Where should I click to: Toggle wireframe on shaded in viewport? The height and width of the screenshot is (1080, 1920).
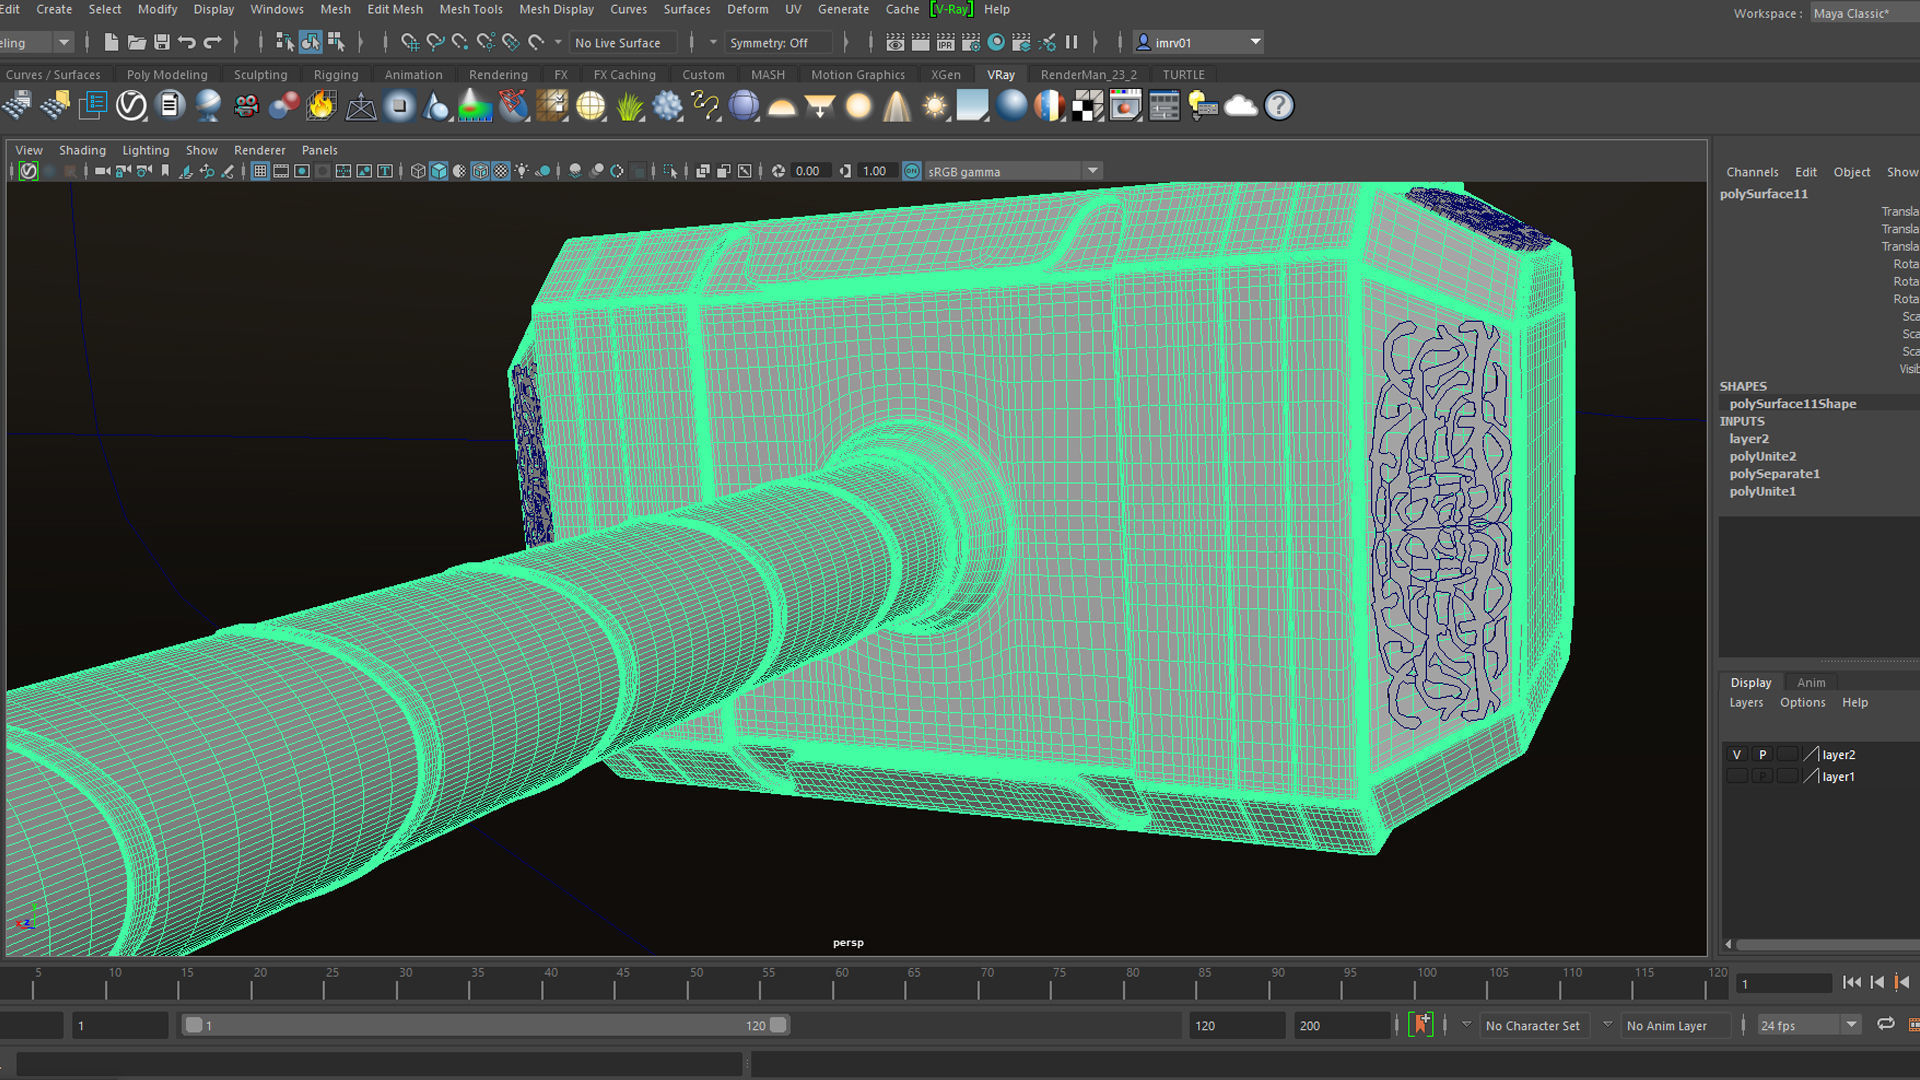(x=480, y=171)
